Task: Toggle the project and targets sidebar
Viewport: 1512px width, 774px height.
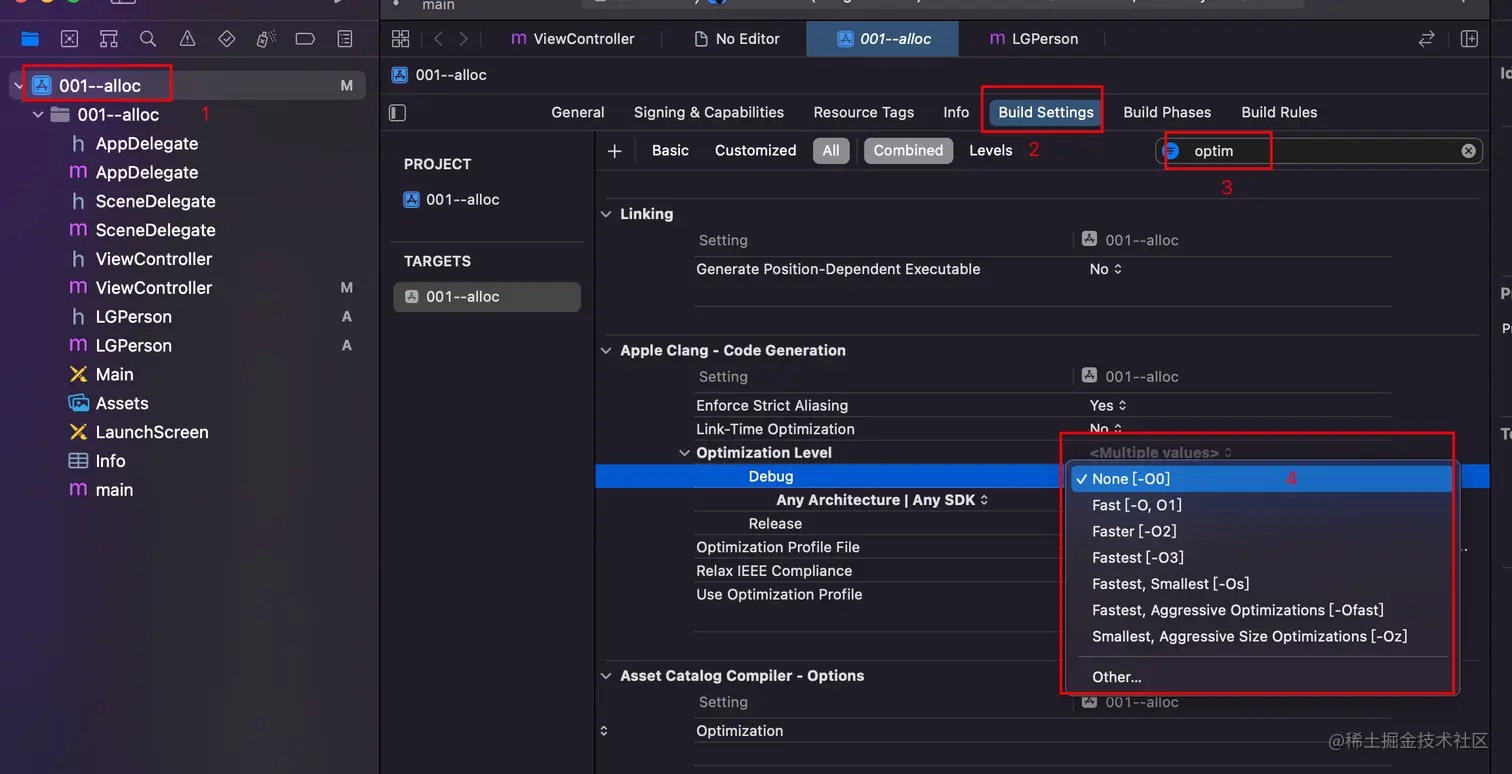Action: [x=398, y=113]
